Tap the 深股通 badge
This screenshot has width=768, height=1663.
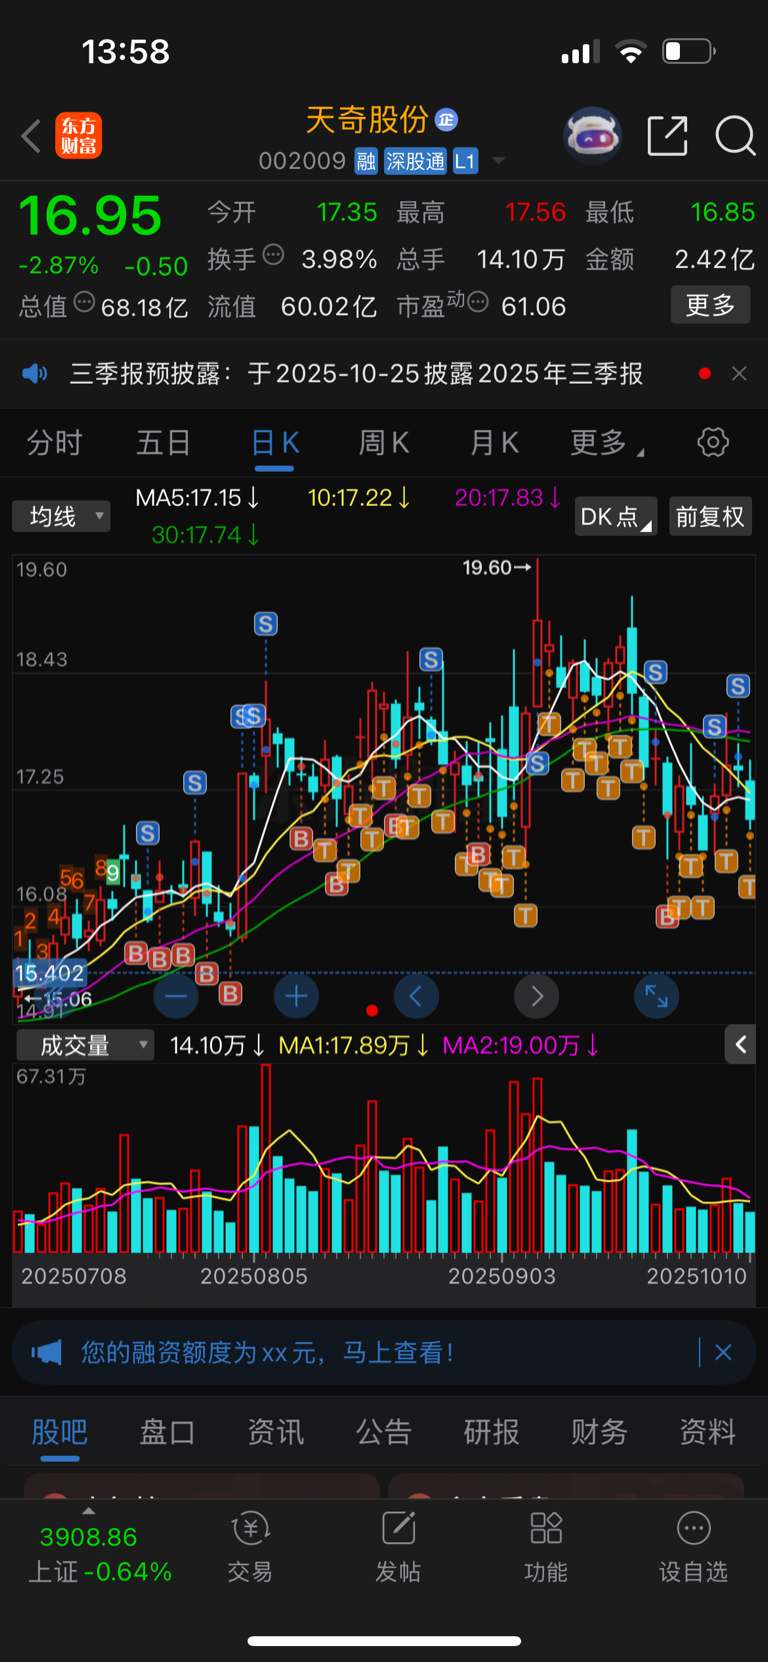tap(416, 161)
